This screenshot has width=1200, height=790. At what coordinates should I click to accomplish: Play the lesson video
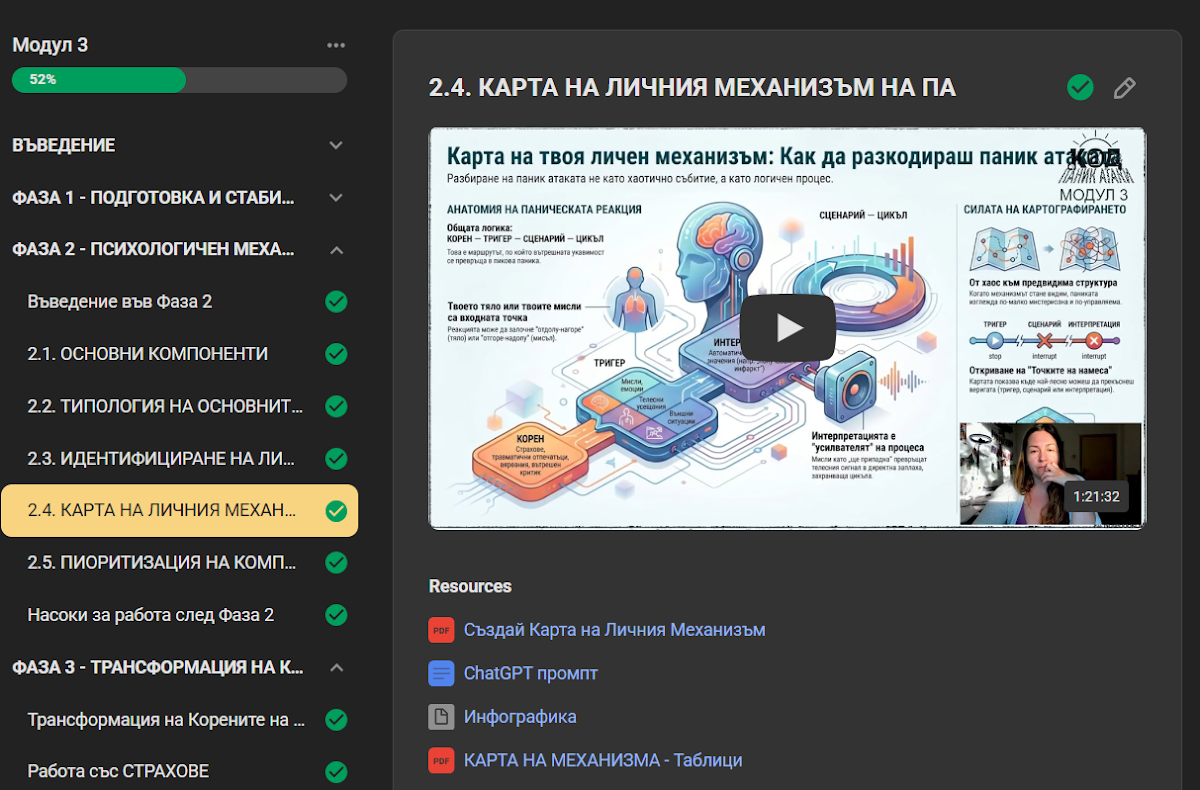[787, 327]
